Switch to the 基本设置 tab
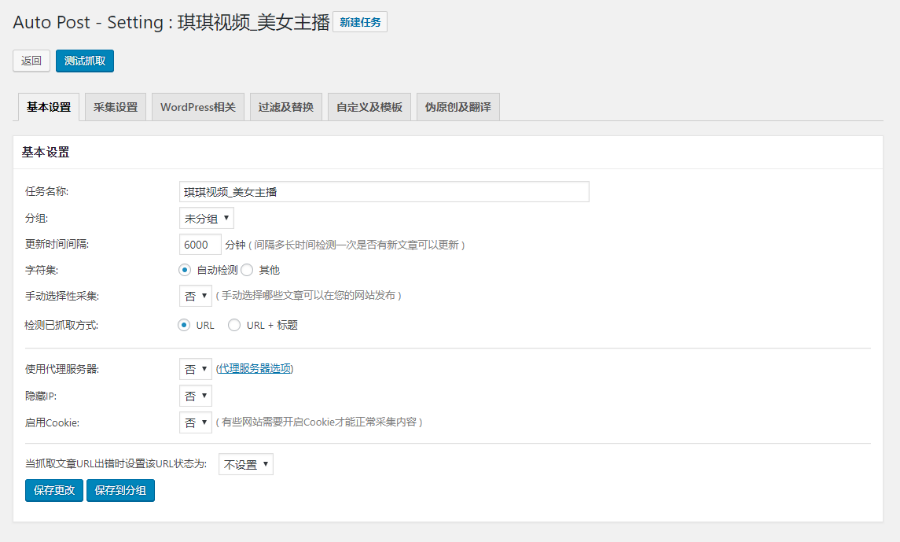The image size is (900, 542). click(x=48, y=107)
